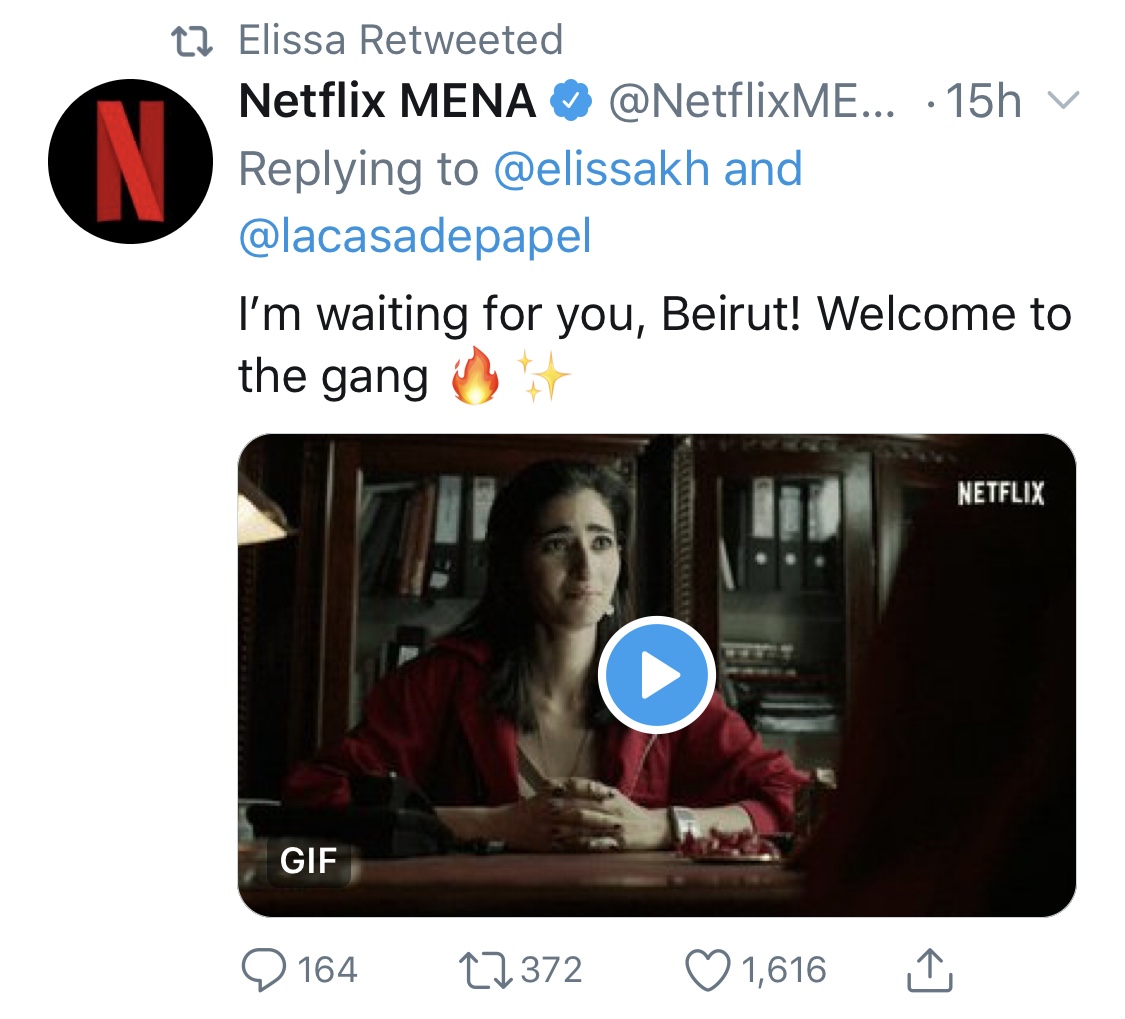The width and height of the screenshot is (1125, 1019).
Task: Click the 15h timestamp
Action: [983, 102]
